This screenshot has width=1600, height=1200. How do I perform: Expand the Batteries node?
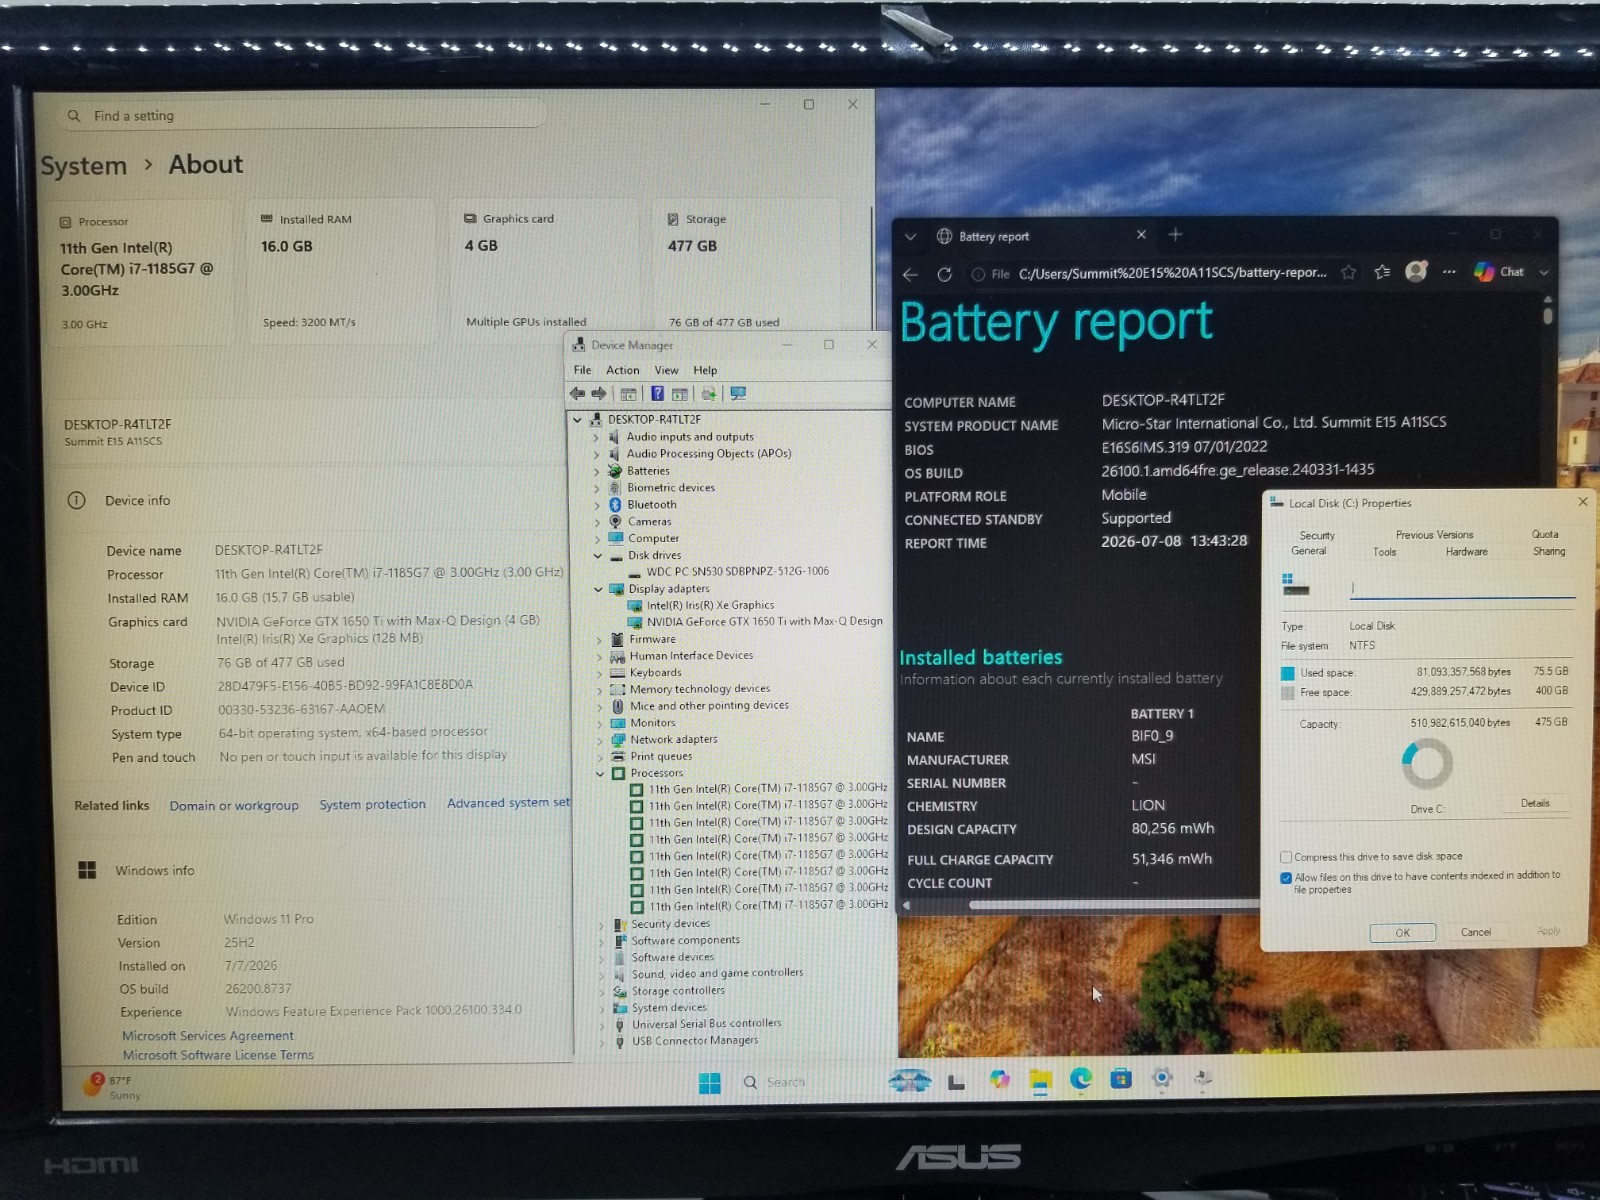pos(597,471)
